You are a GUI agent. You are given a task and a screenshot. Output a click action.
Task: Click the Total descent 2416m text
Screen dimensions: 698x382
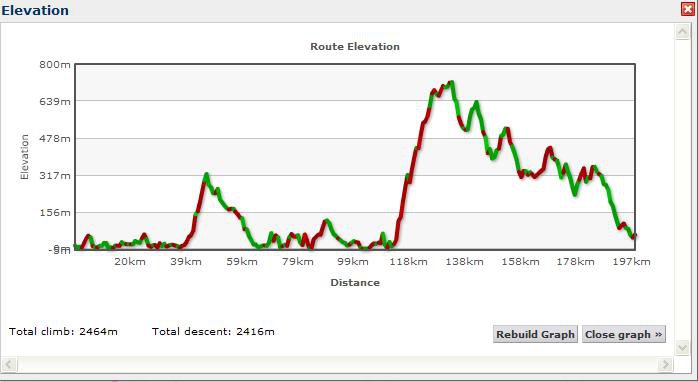[x=213, y=332]
